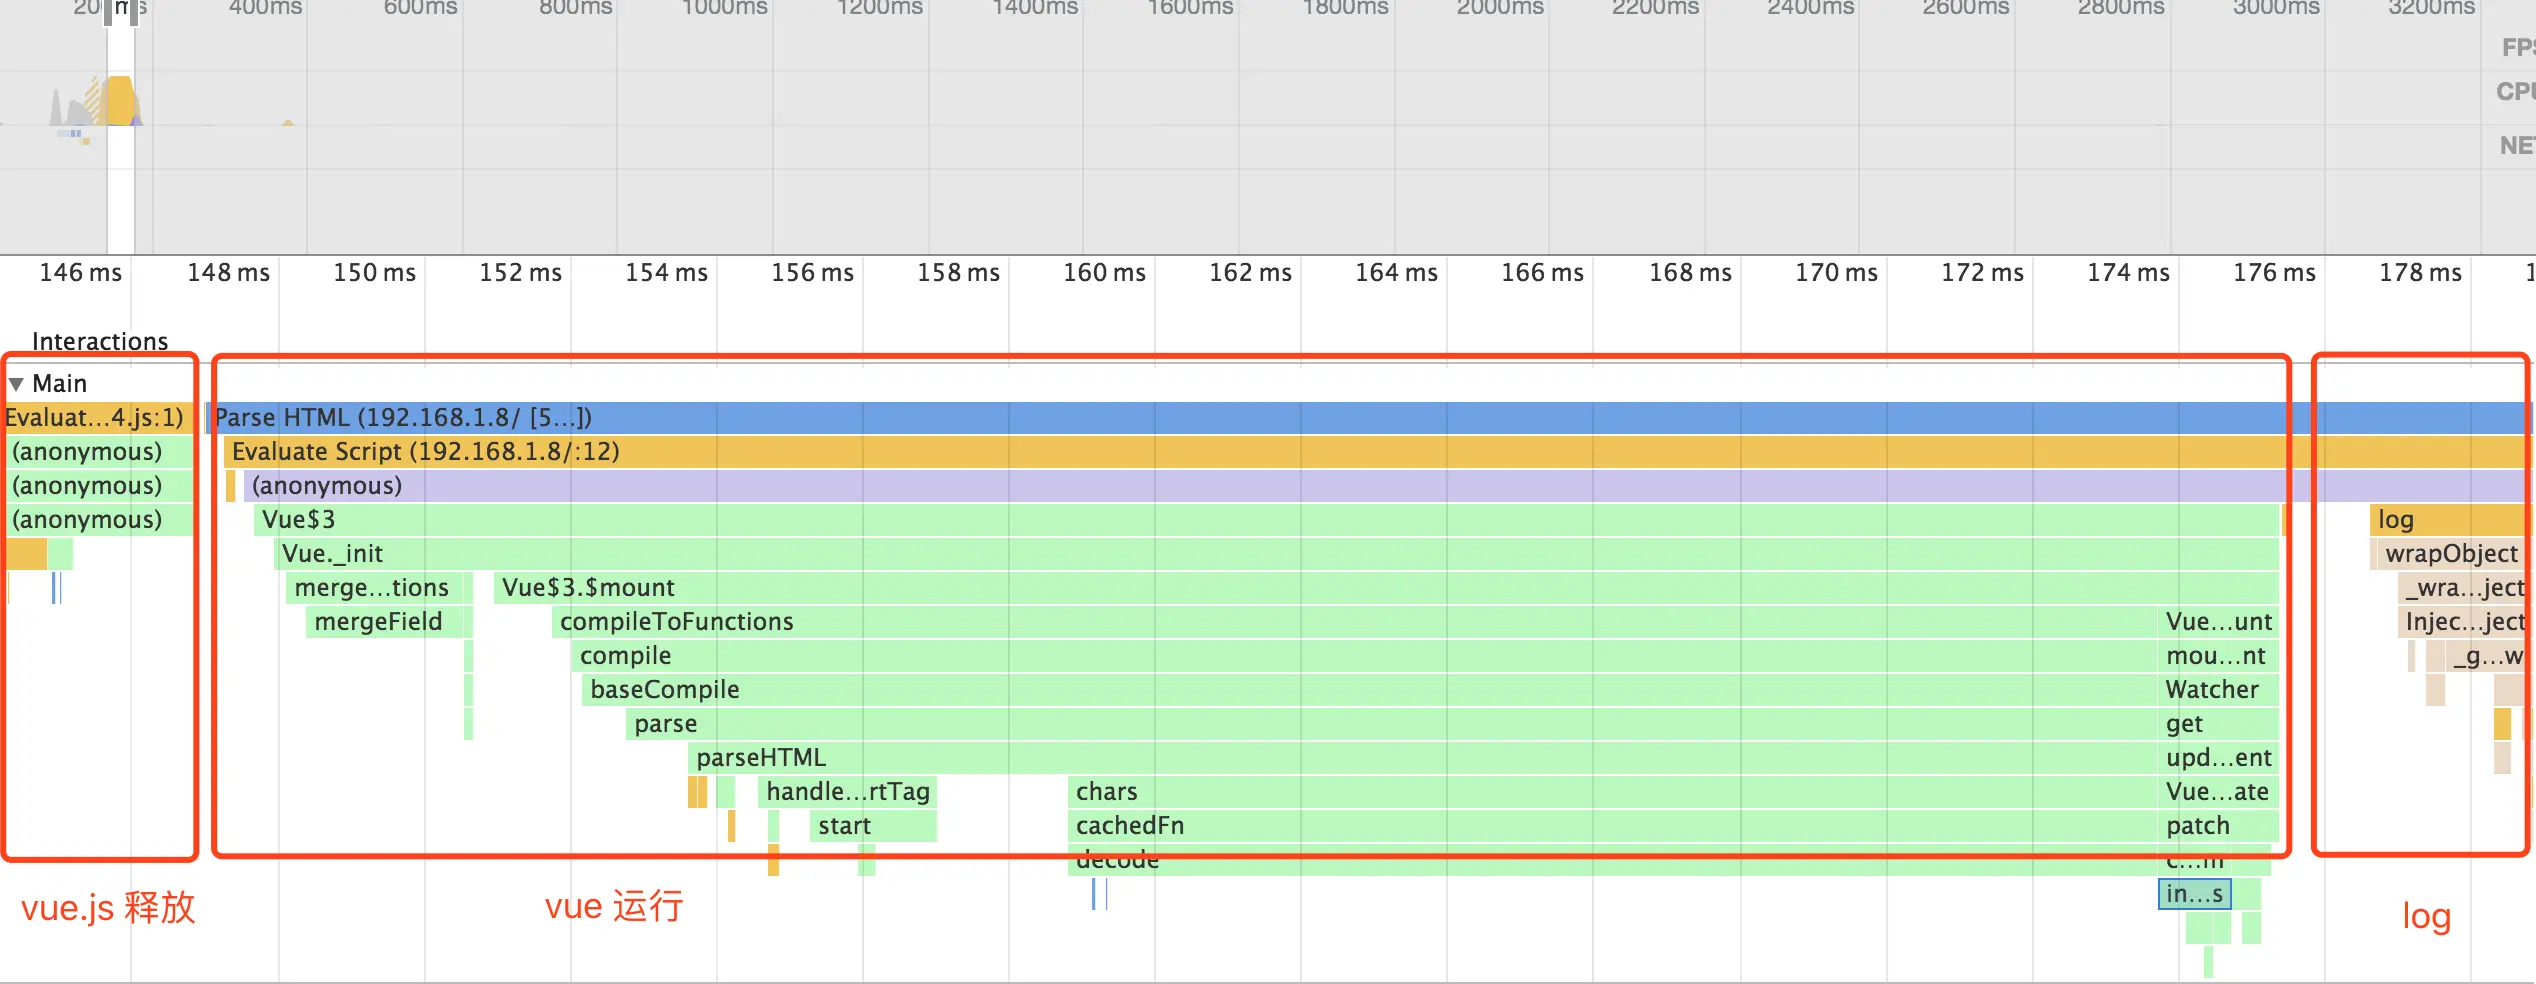This screenshot has height=984, width=2536.
Task: Select the start call frame
Action: pyautogui.click(x=873, y=825)
